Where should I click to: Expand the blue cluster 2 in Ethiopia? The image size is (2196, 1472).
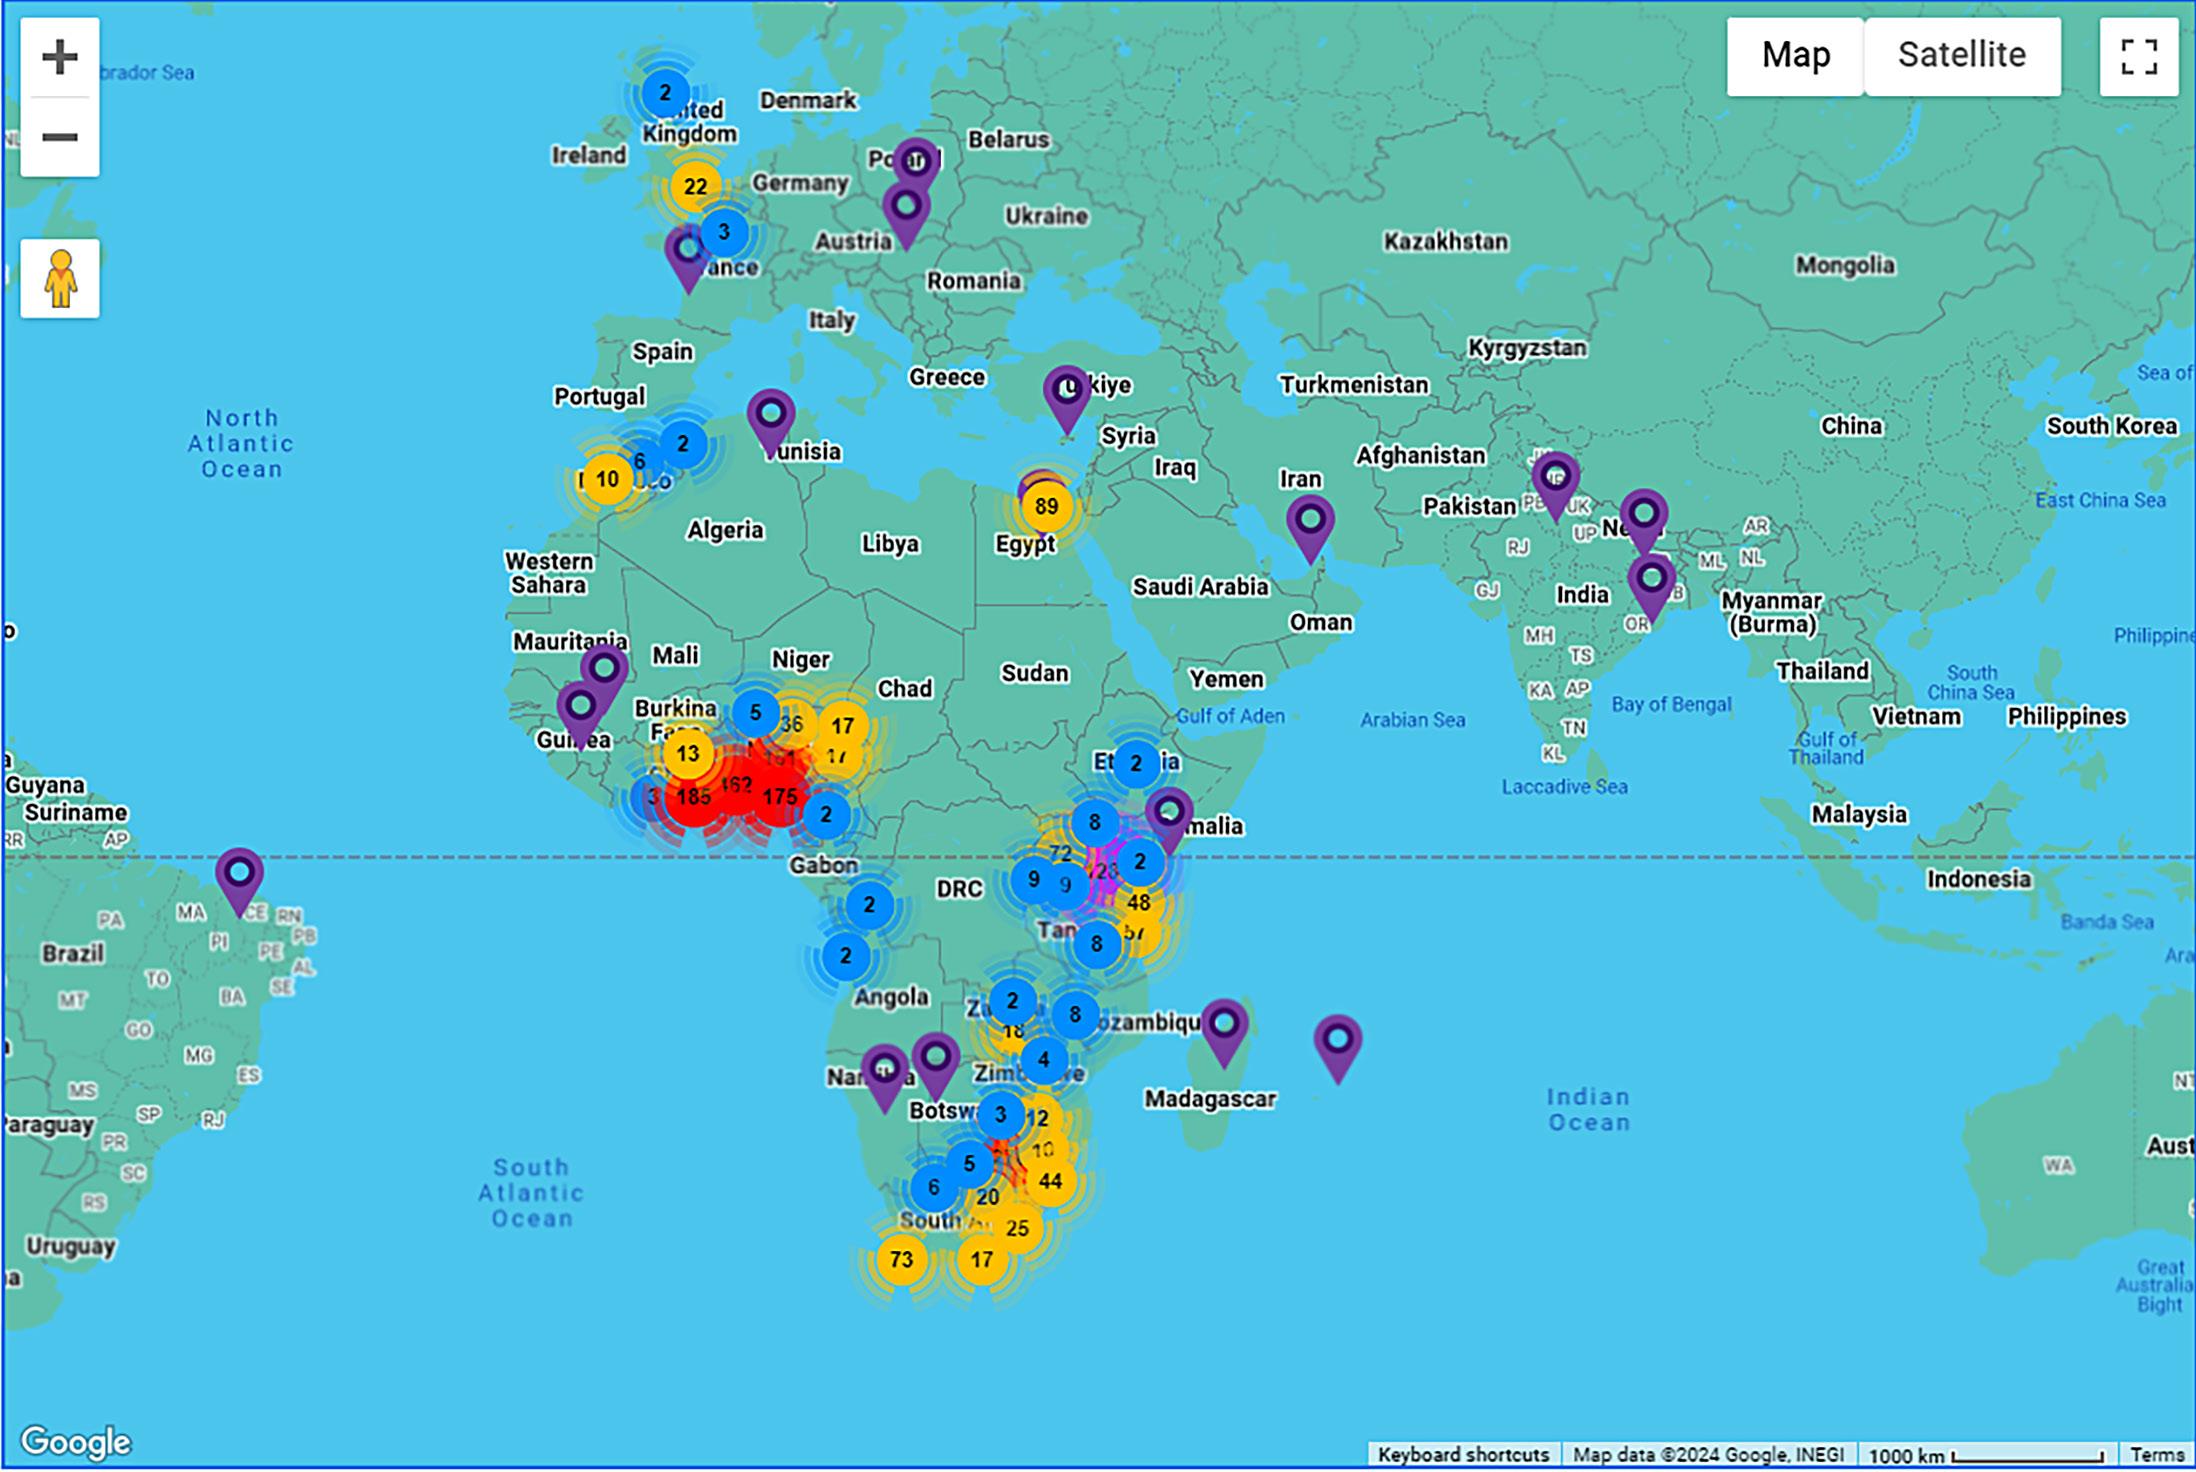click(x=1136, y=765)
